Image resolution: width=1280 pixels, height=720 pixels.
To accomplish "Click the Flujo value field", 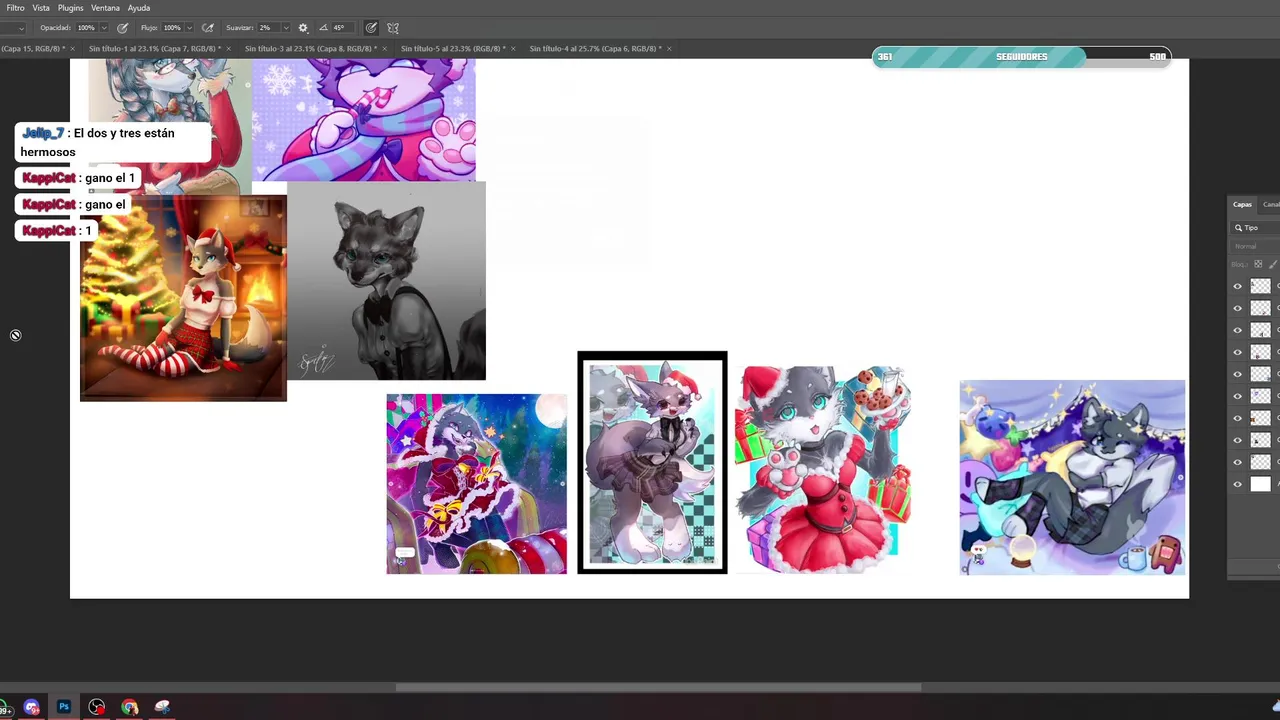I will [x=172, y=28].
